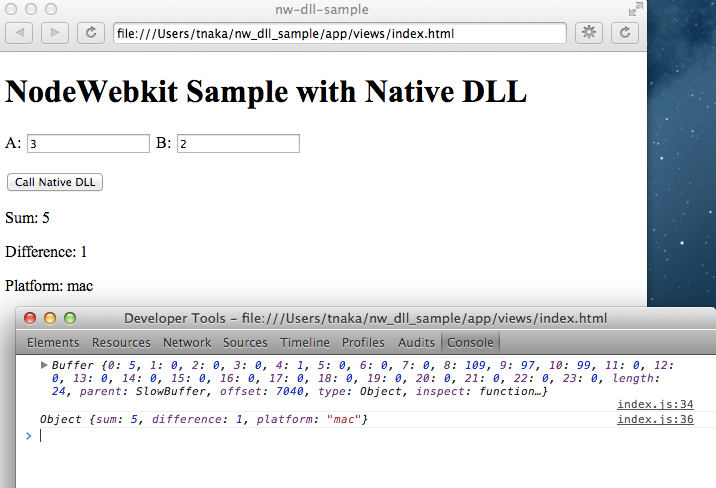This screenshot has width=716, height=488.
Task: Click the nw-dll-sample window title
Action: 322,9
